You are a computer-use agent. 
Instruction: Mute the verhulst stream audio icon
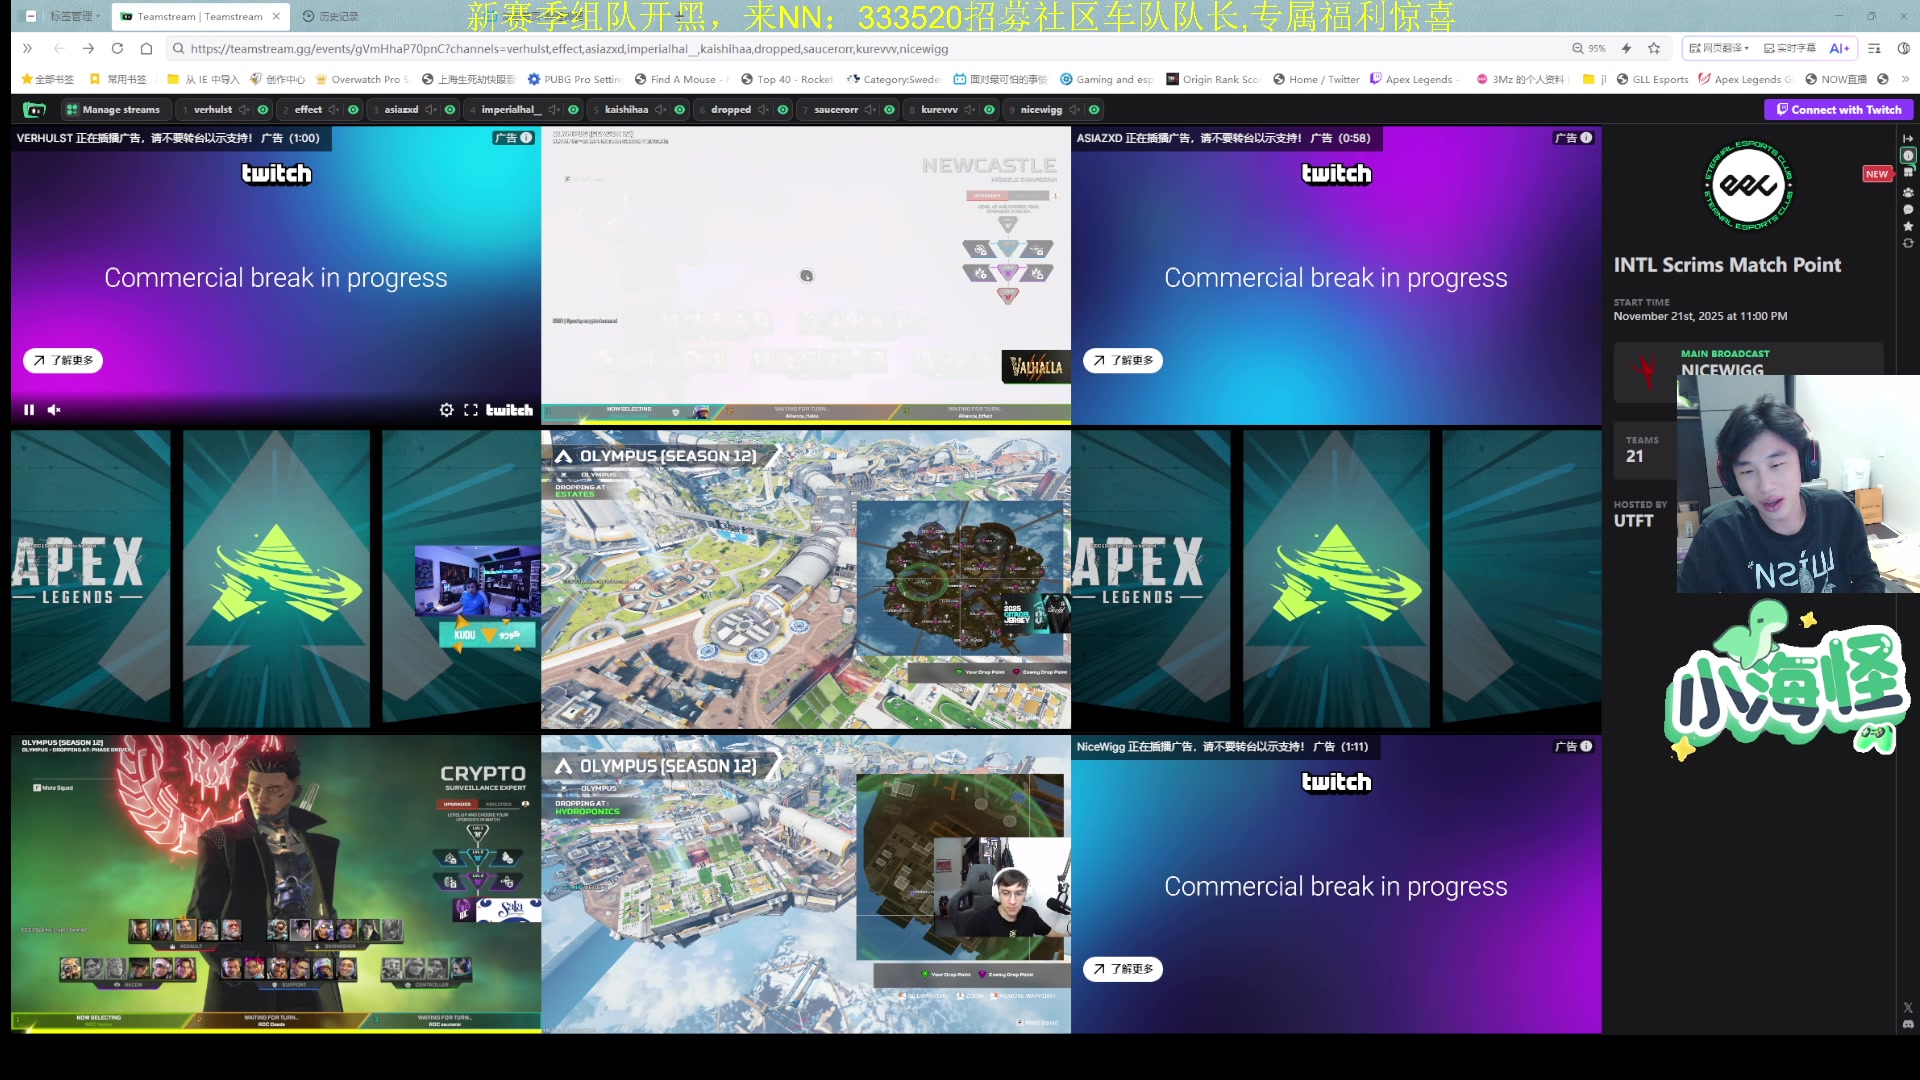(244, 110)
